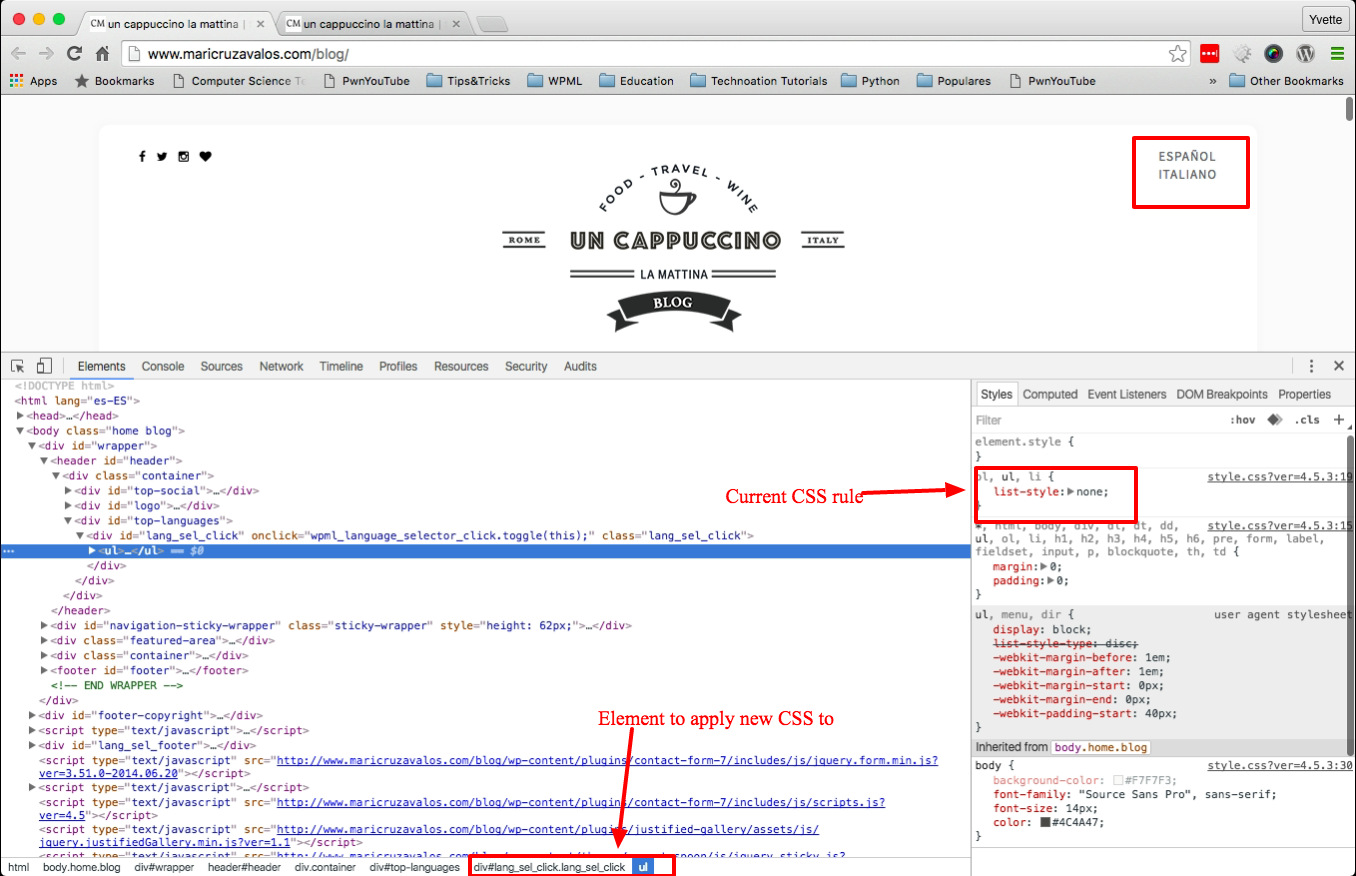Screen dimensions: 1356x876
Task: Click the background-color #F7F7F3 swatch
Action: point(1118,781)
